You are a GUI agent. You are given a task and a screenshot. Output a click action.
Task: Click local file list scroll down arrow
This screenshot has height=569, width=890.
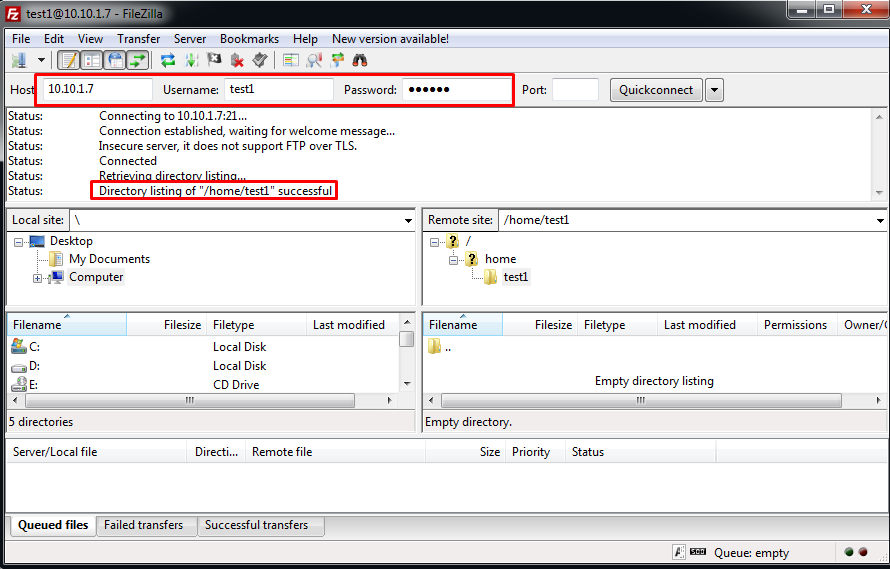[x=407, y=384]
